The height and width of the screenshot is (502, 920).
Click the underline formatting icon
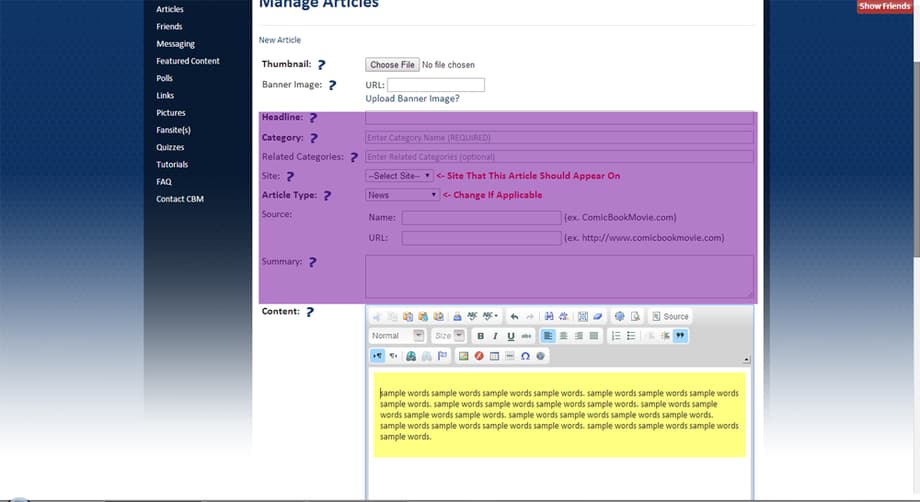pos(511,336)
